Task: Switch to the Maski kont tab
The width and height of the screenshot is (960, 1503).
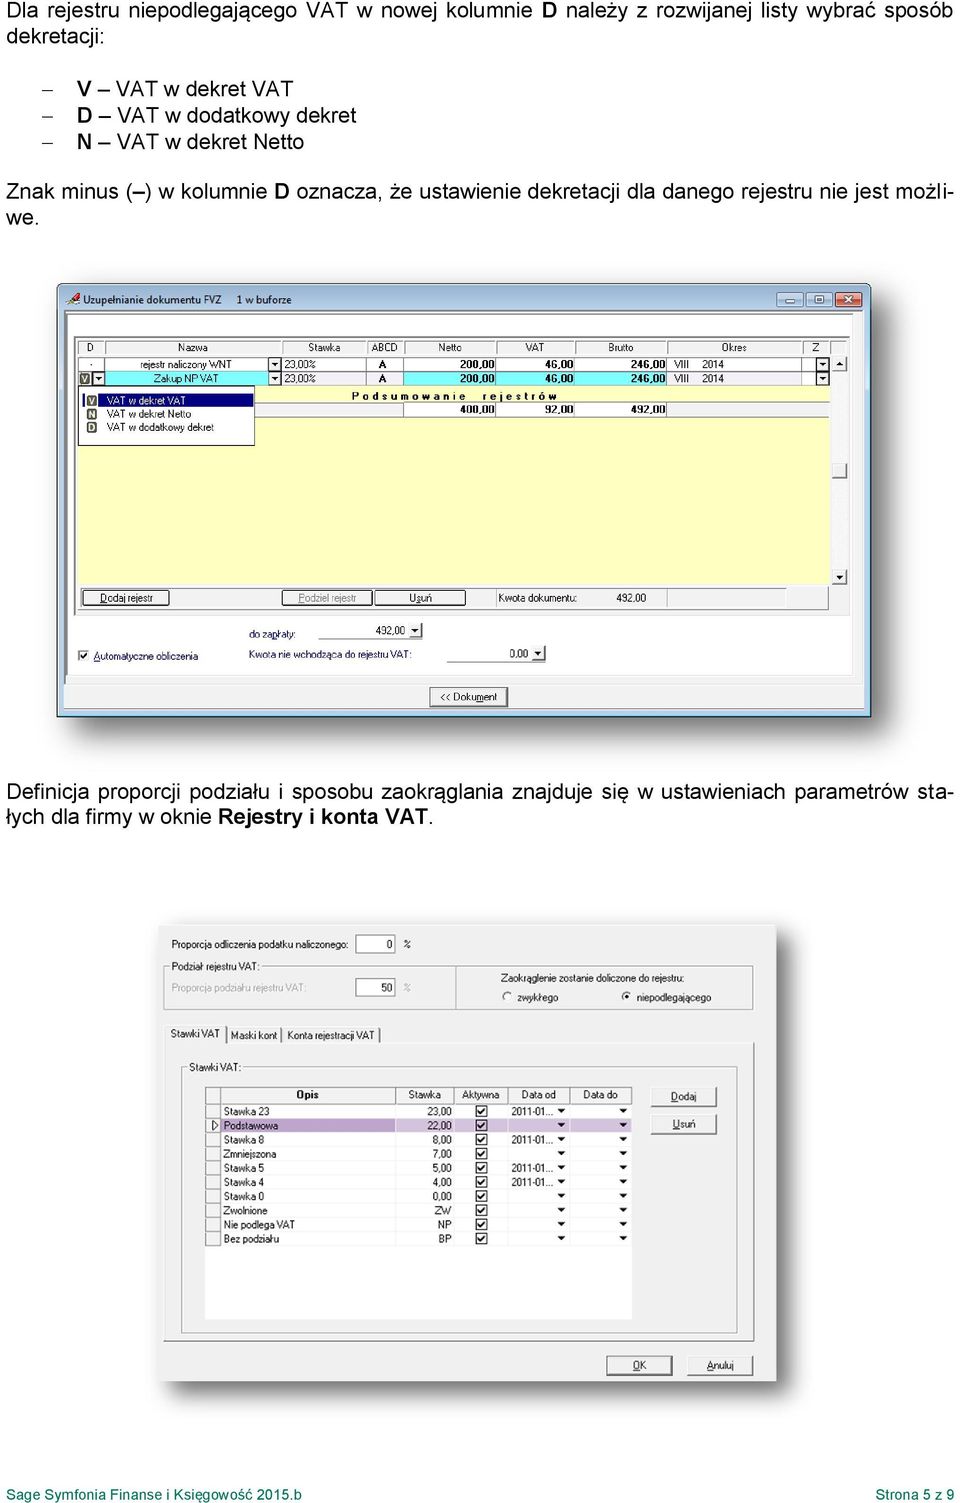Action: [x=254, y=1035]
